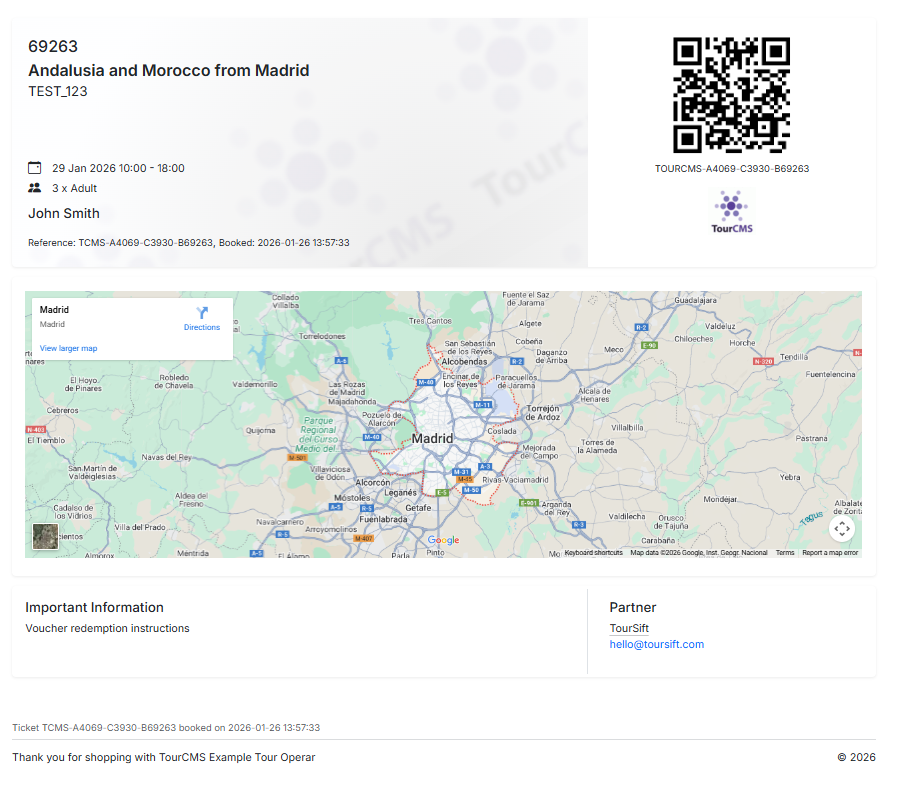Viewport: 898px width, 805px height.
Task: Click the Directions arrow icon on map
Action: pyautogui.click(x=202, y=313)
